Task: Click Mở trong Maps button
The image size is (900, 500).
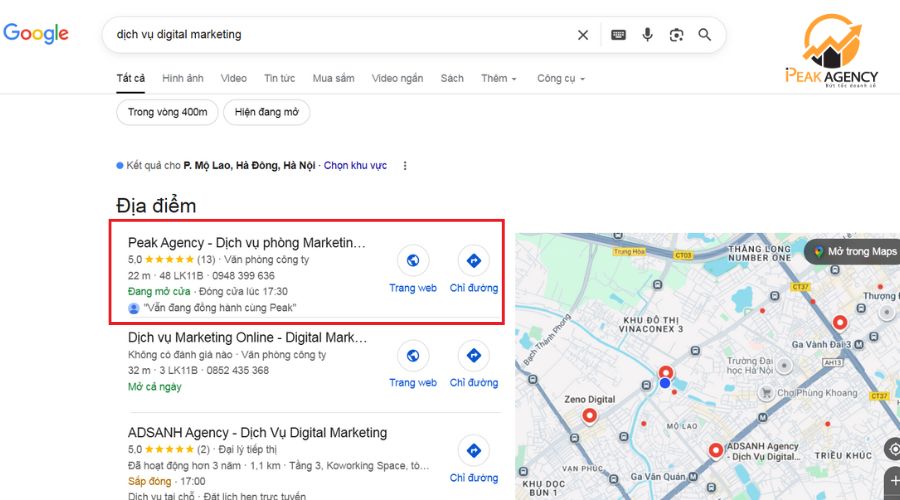Action: [852, 251]
